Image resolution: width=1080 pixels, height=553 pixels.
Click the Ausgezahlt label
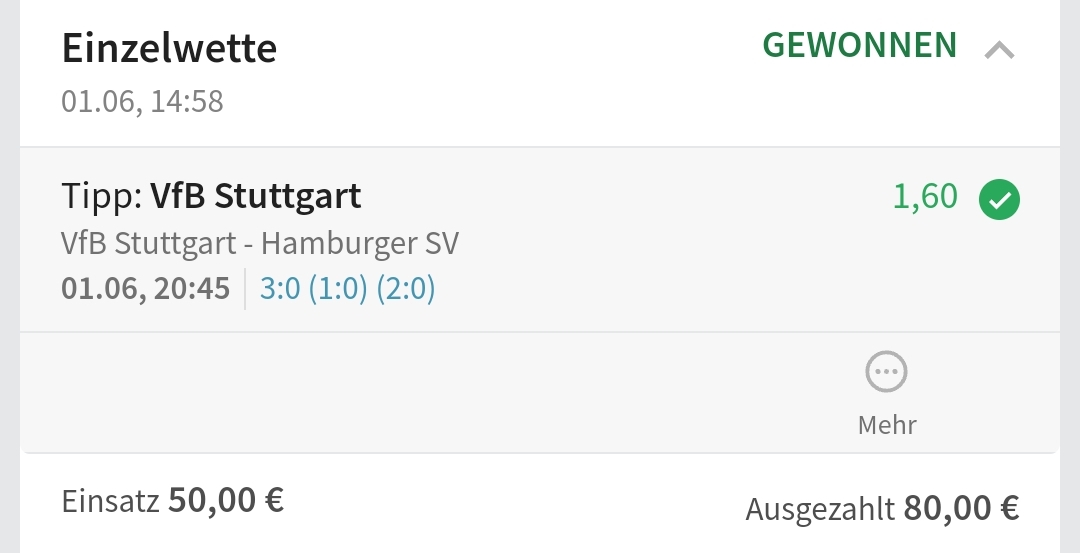point(819,509)
